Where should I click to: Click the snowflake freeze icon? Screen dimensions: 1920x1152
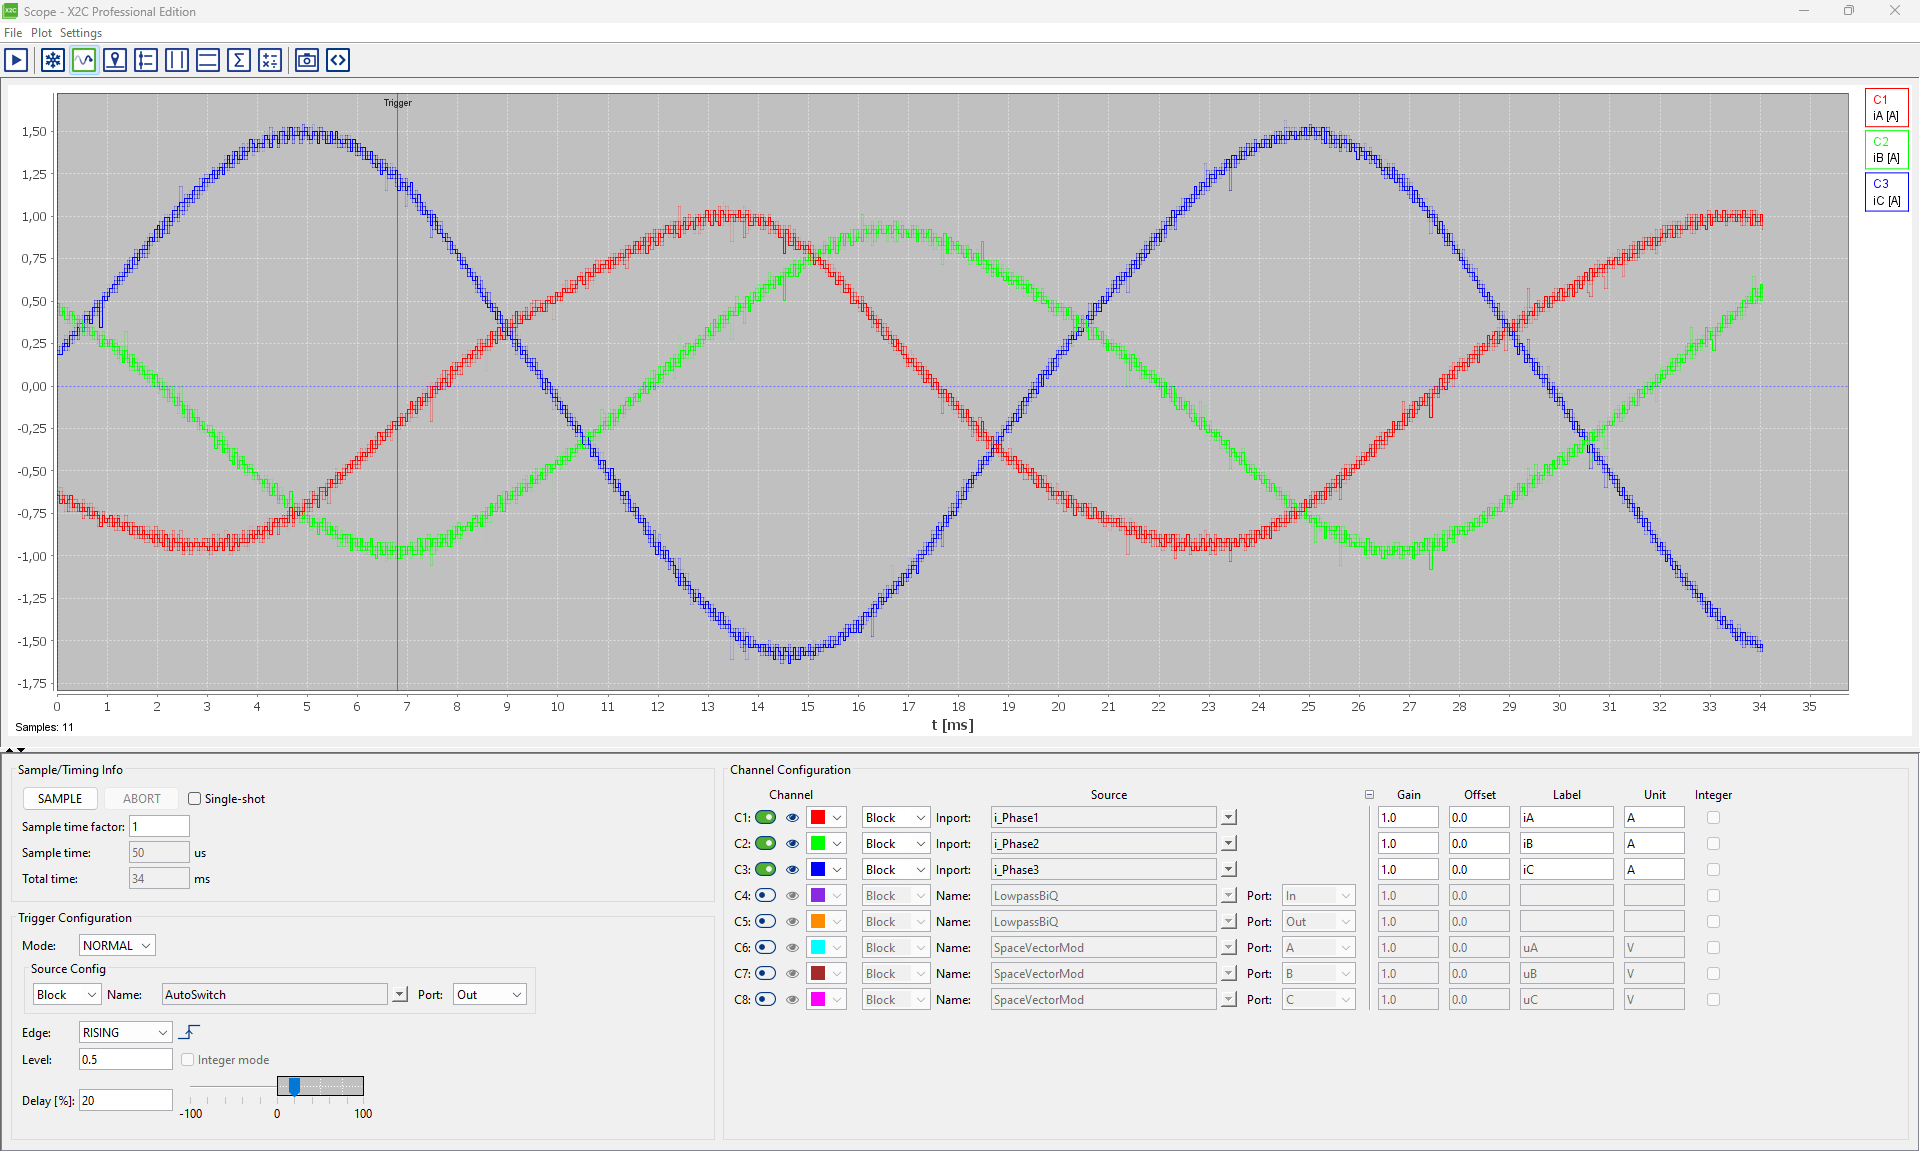[53, 60]
